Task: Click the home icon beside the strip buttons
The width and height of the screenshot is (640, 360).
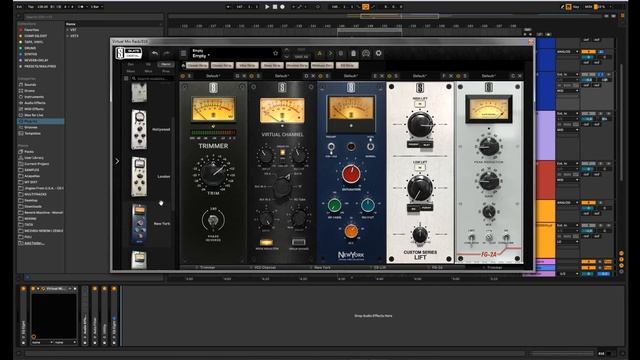Action: [183, 65]
